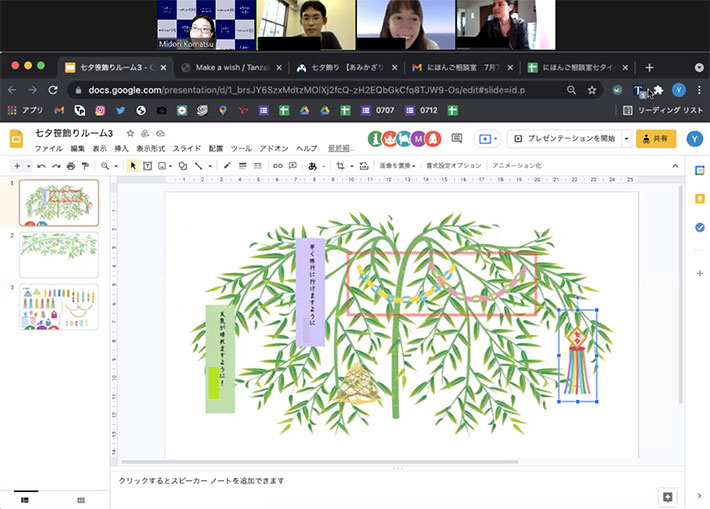Switch to grid view of slides
710x509 pixels.
click(81, 499)
